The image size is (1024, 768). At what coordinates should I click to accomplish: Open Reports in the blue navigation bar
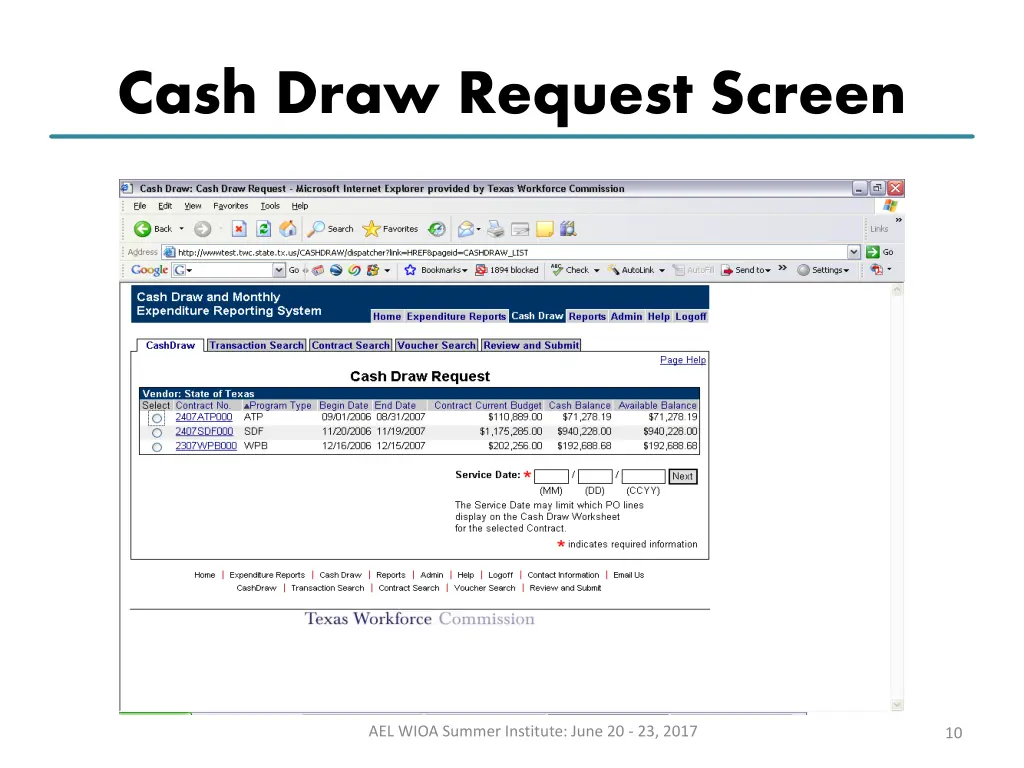point(587,317)
